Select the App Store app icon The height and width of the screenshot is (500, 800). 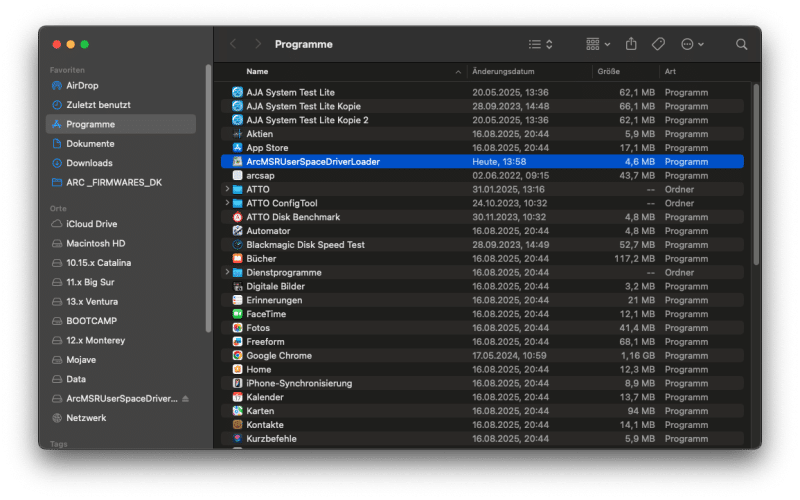237,147
